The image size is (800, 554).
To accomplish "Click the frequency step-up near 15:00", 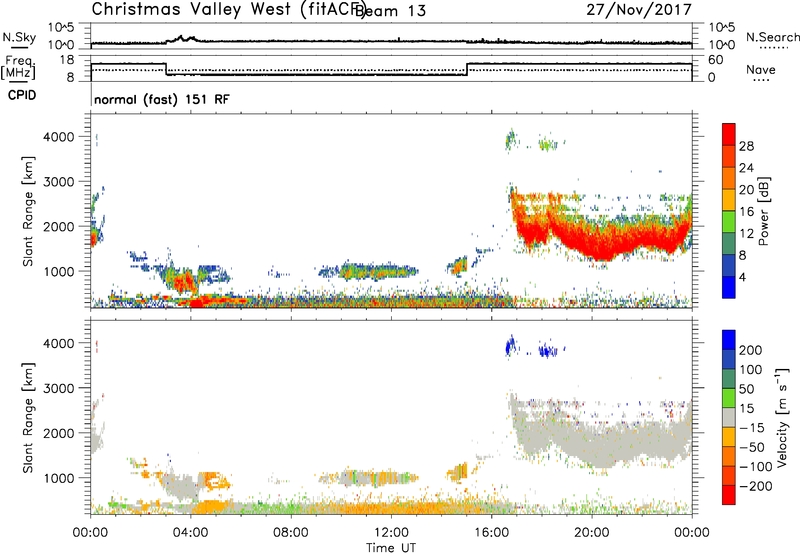I will click(x=467, y=69).
